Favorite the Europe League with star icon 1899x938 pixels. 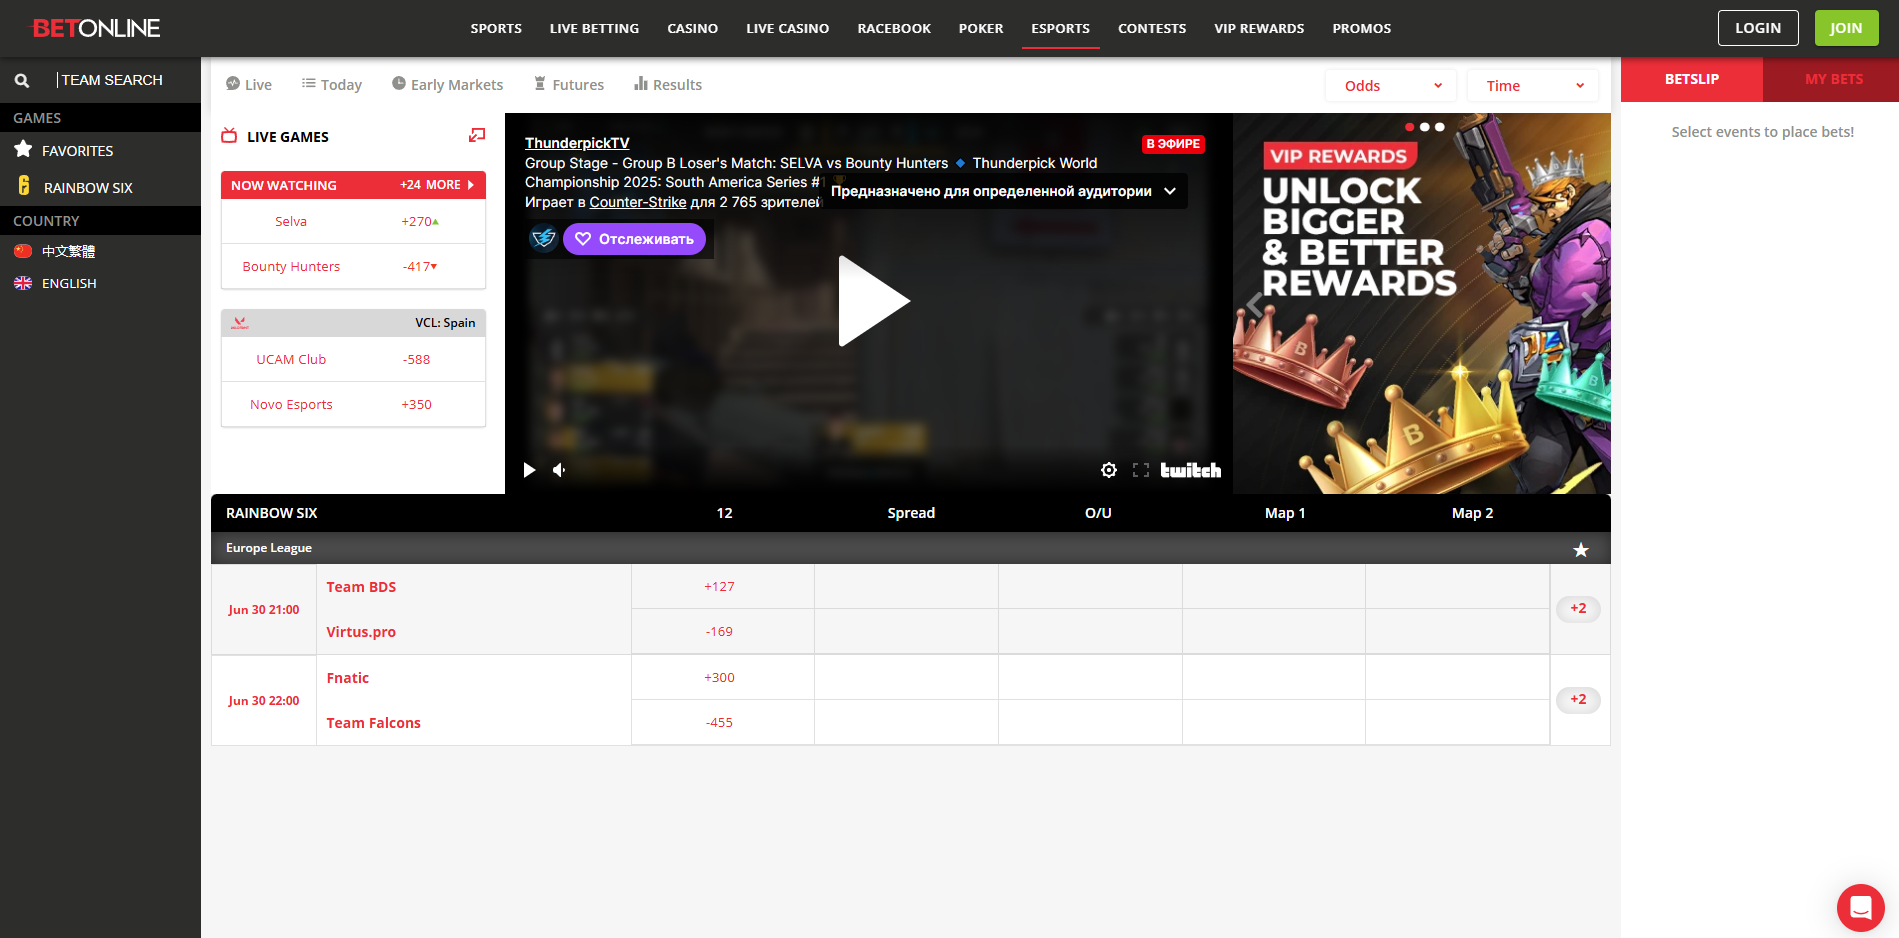pyautogui.click(x=1581, y=550)
